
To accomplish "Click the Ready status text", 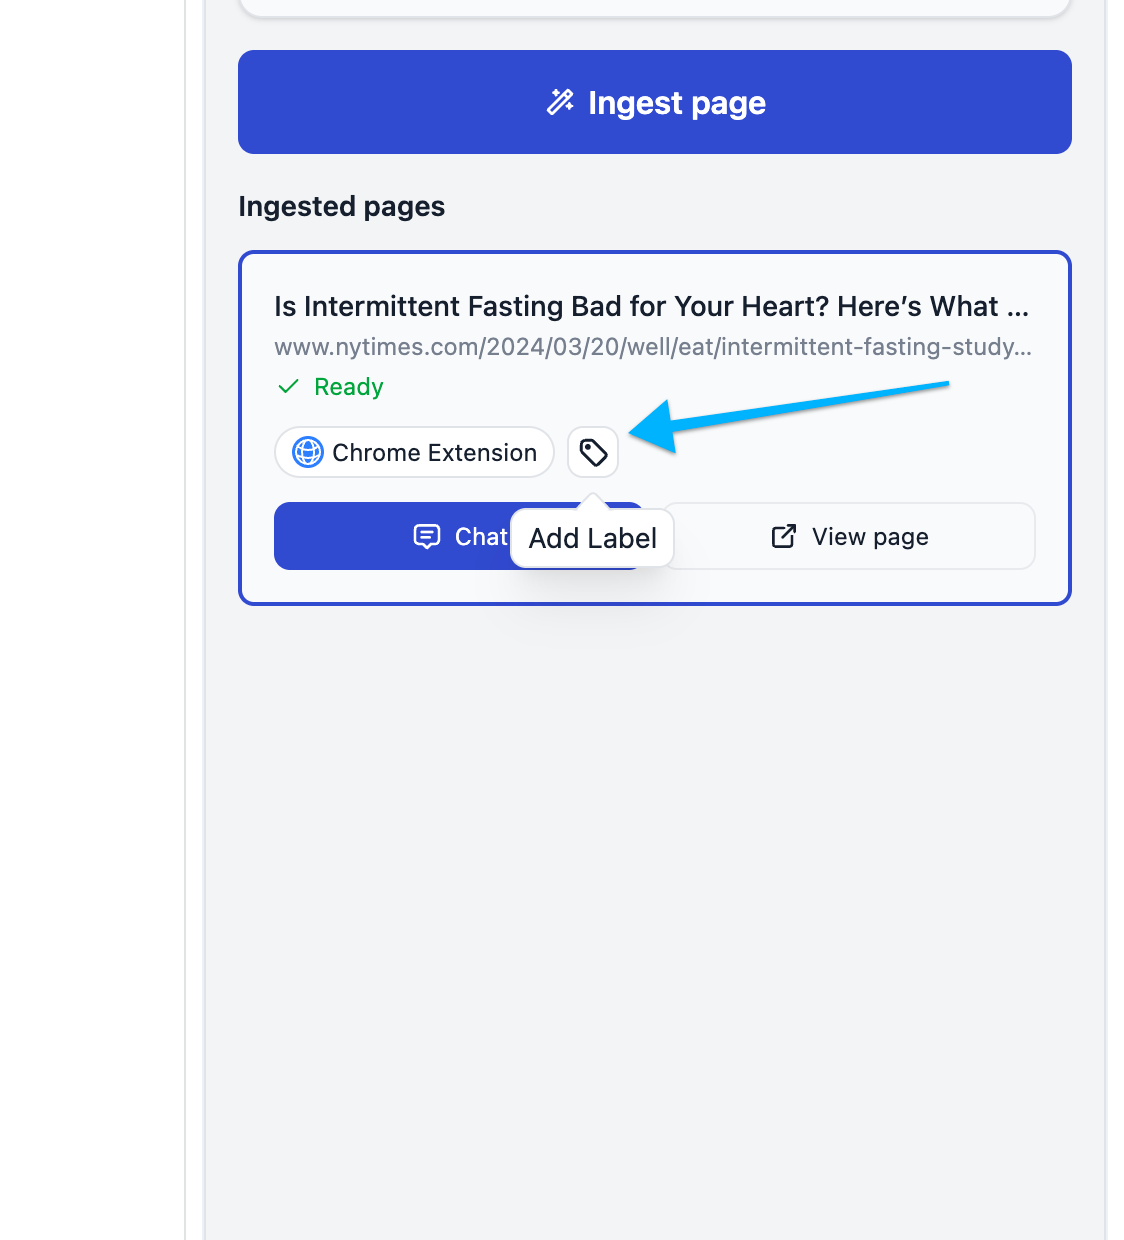I will (348, 387).
